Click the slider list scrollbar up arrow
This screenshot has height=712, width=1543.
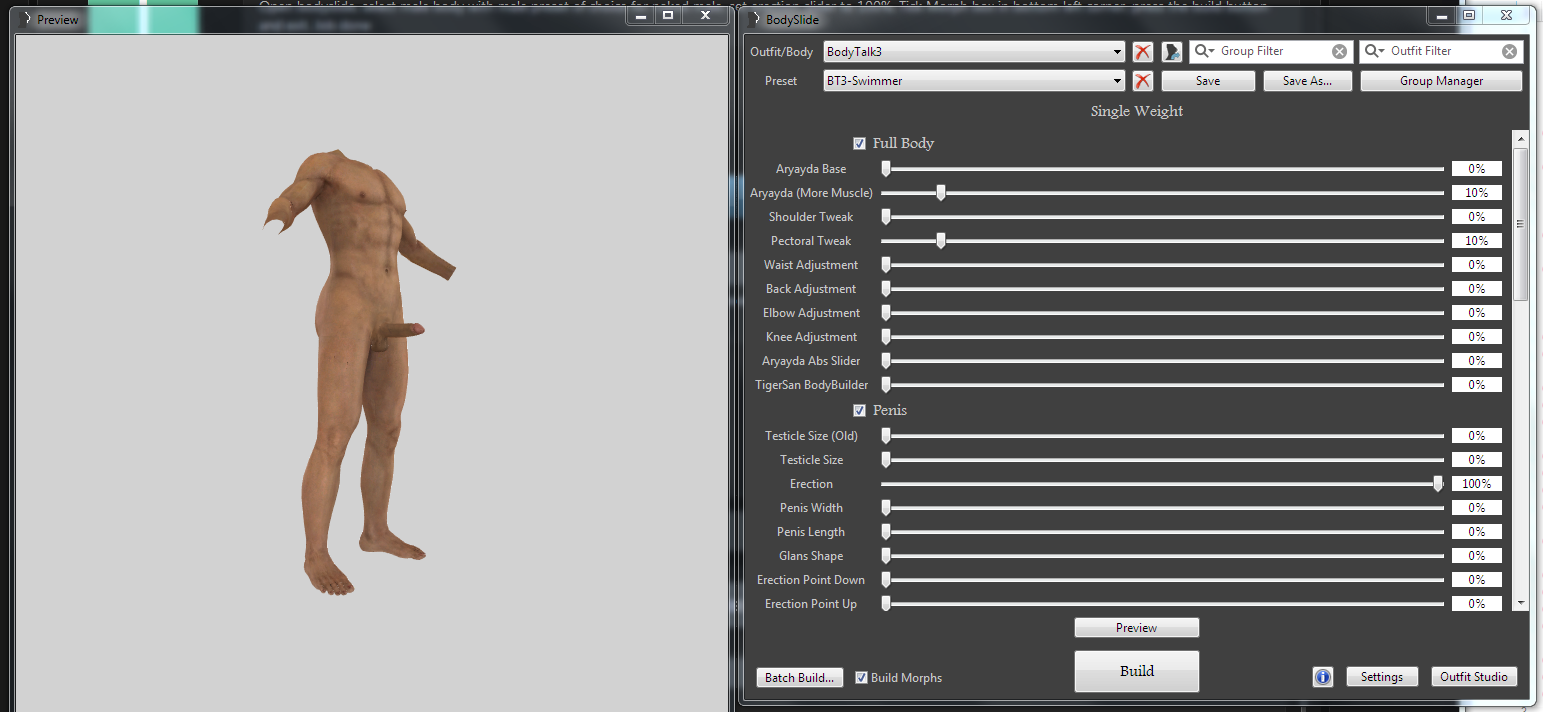point(1521,139)
